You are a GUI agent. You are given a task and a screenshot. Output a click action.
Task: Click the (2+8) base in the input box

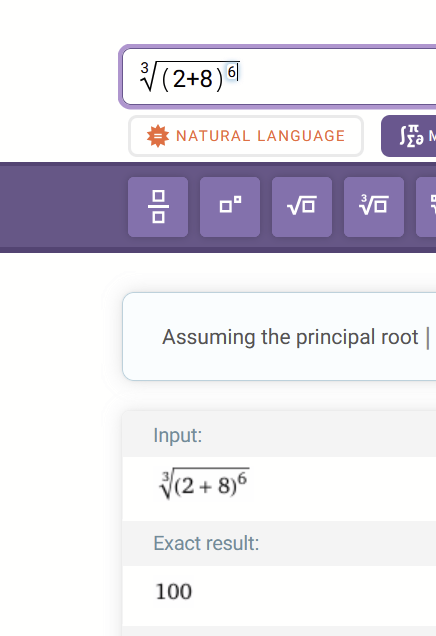click(192, 79)
